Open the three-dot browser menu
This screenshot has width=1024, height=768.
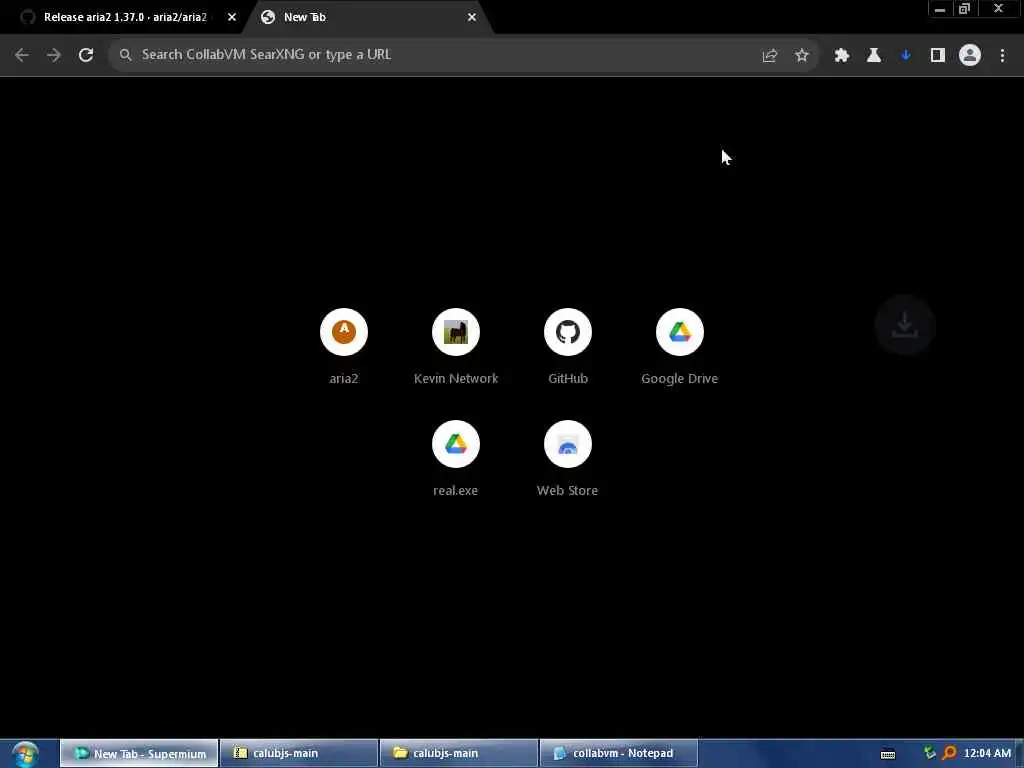coord(1002,56)
